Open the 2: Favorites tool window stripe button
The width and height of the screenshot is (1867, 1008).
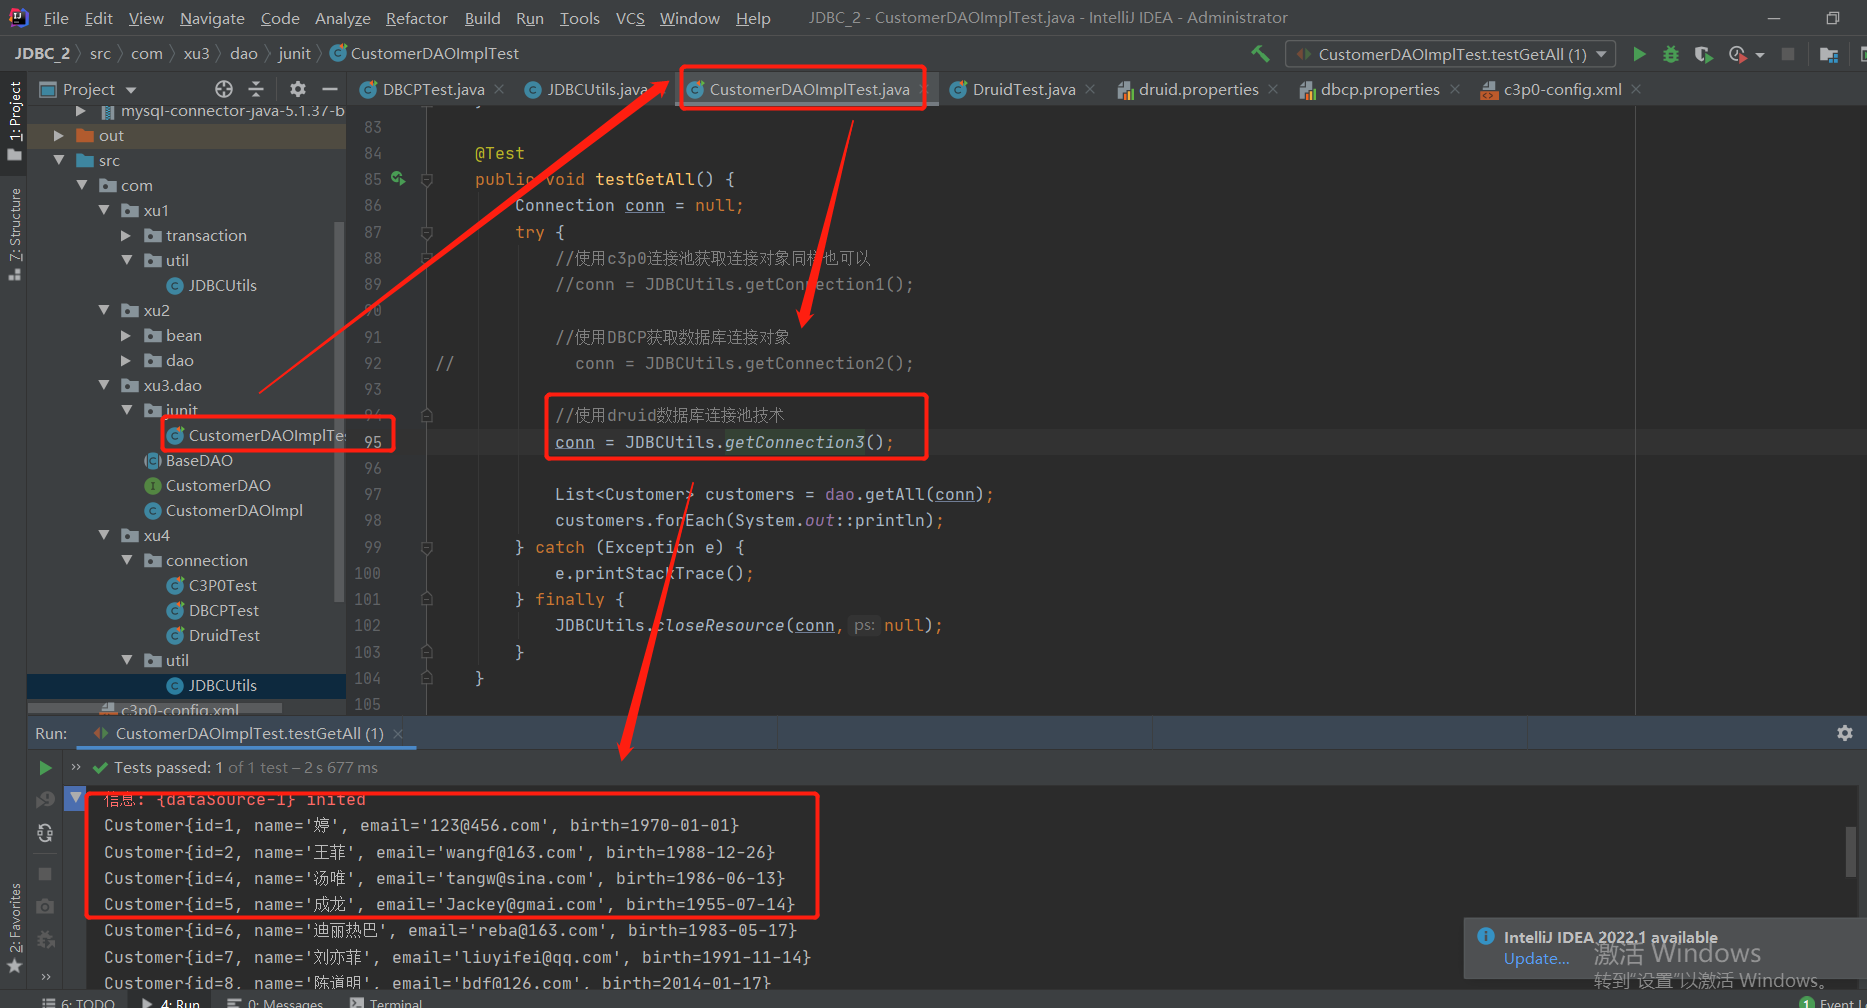(x=14, y=928)
